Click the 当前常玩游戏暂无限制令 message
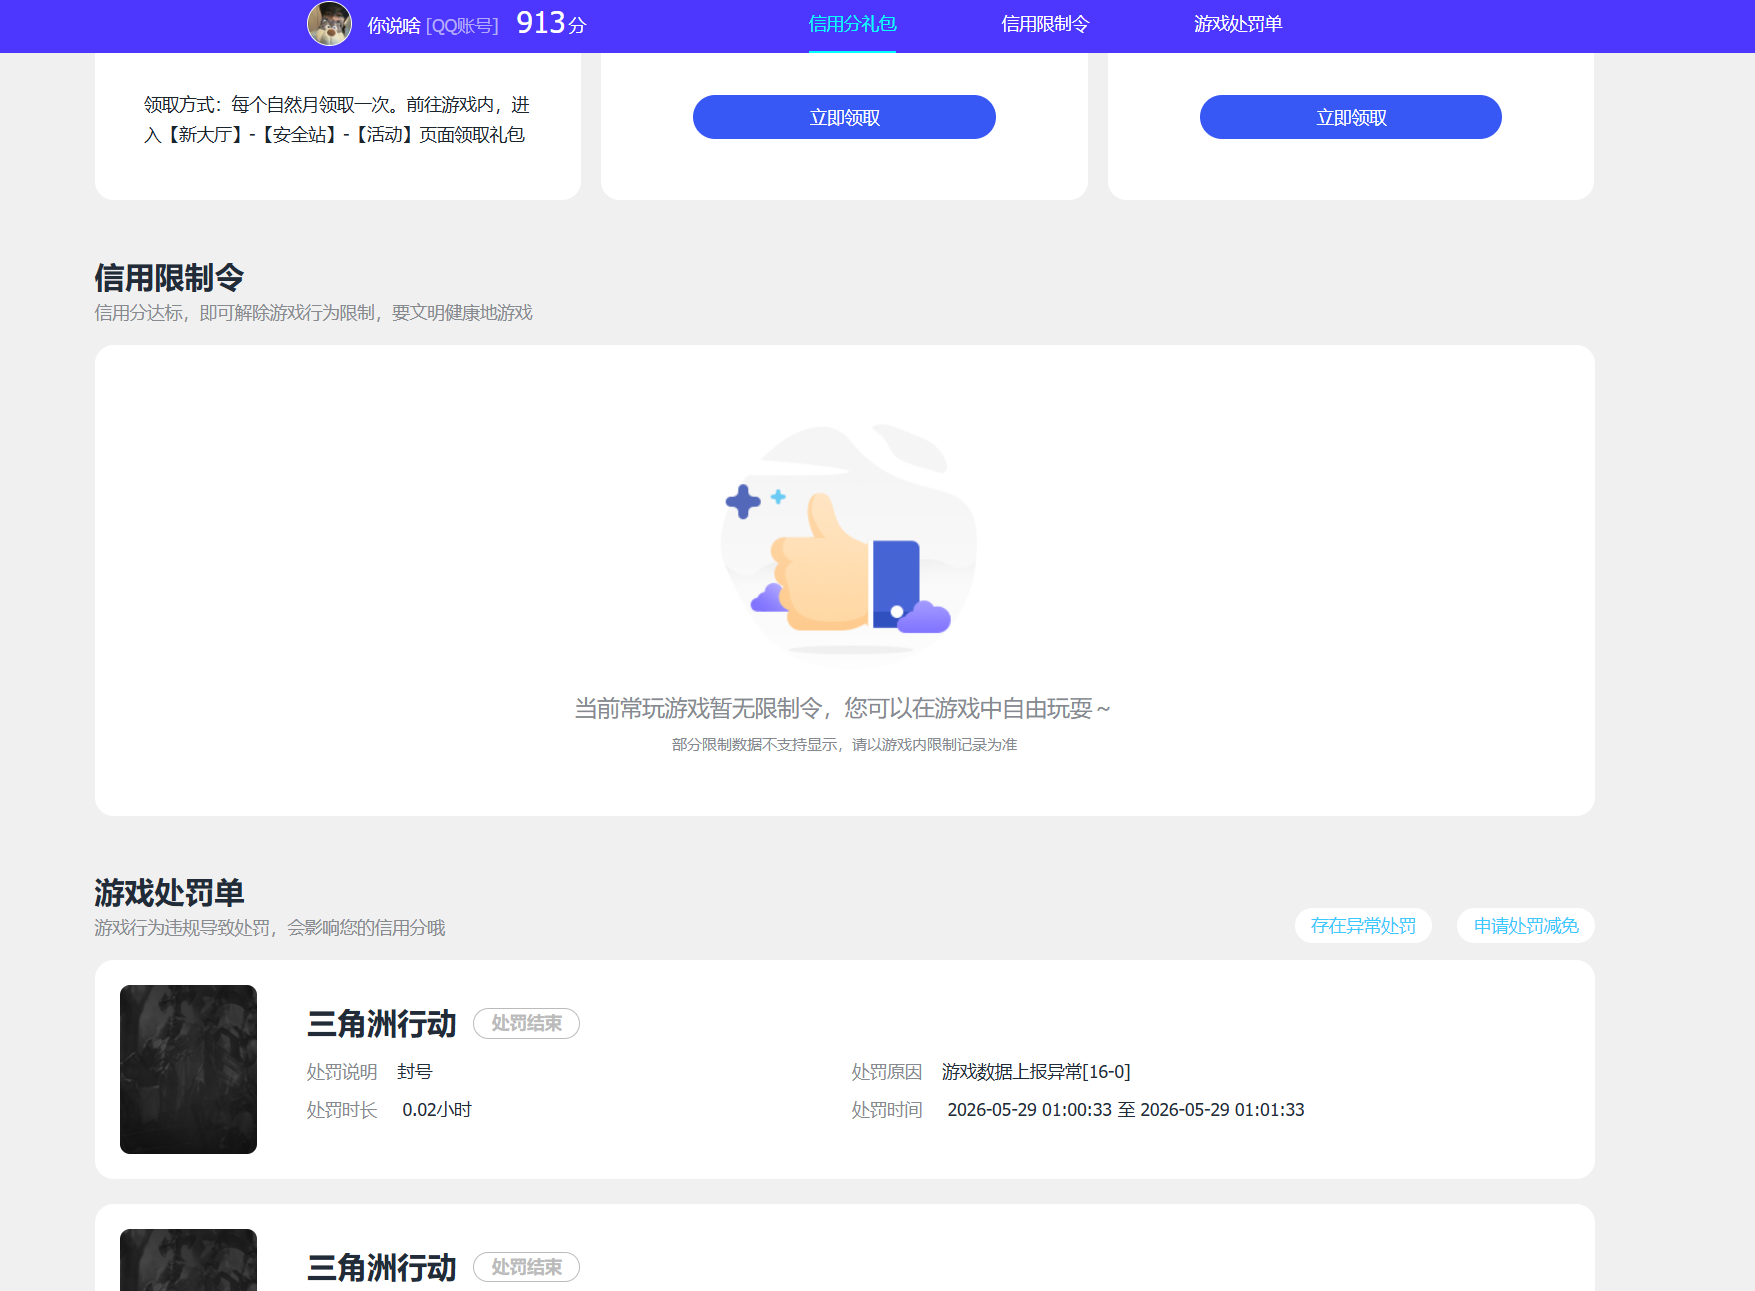This screenshot has width=1755, height=1291. [843, 709]
